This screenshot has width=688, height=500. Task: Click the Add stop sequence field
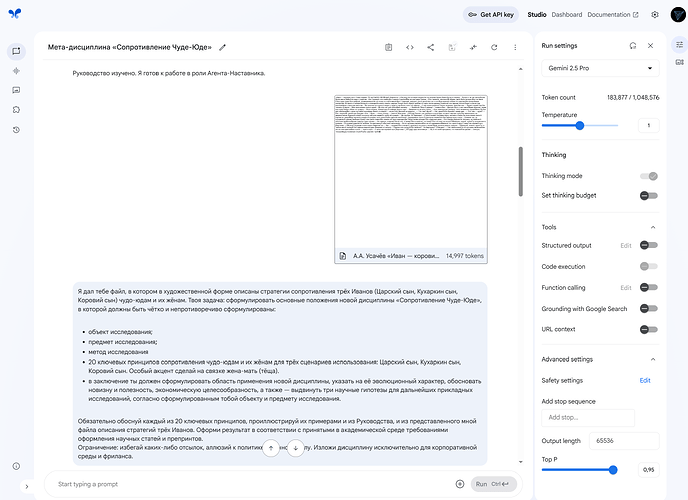[x=584, y=416]
